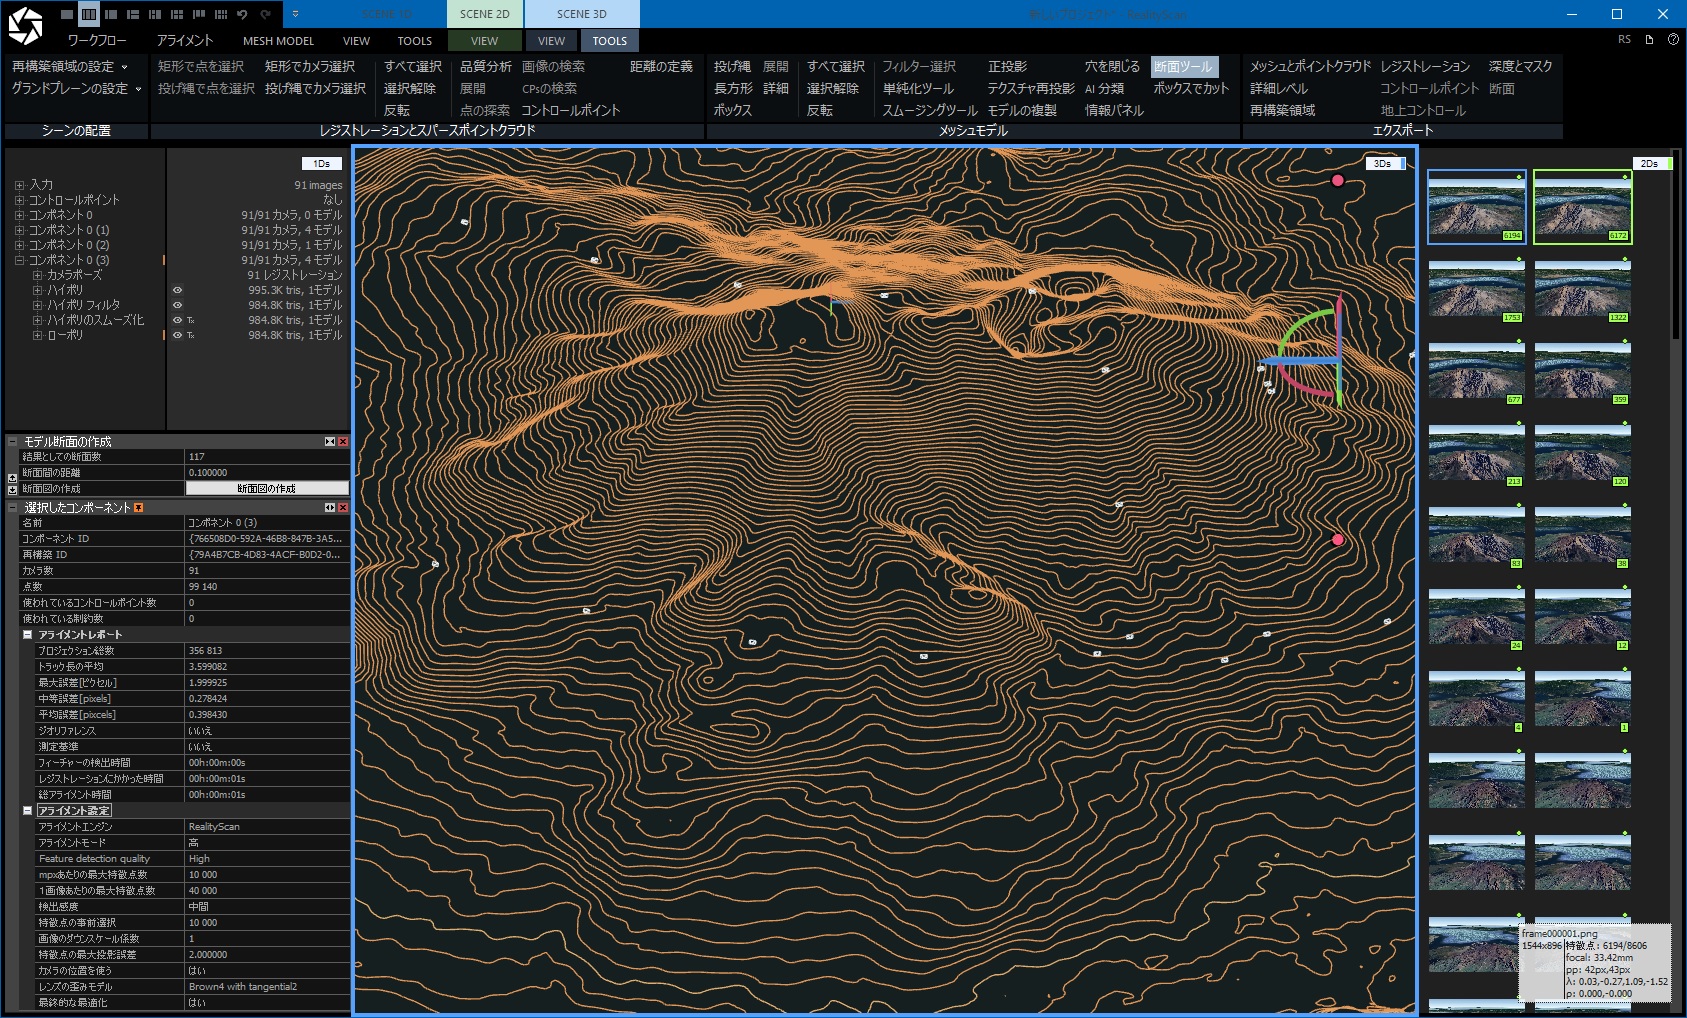The image size is (1687, 1018).
Task: Open the ワークフロー tab
Action: pos(97,41)
